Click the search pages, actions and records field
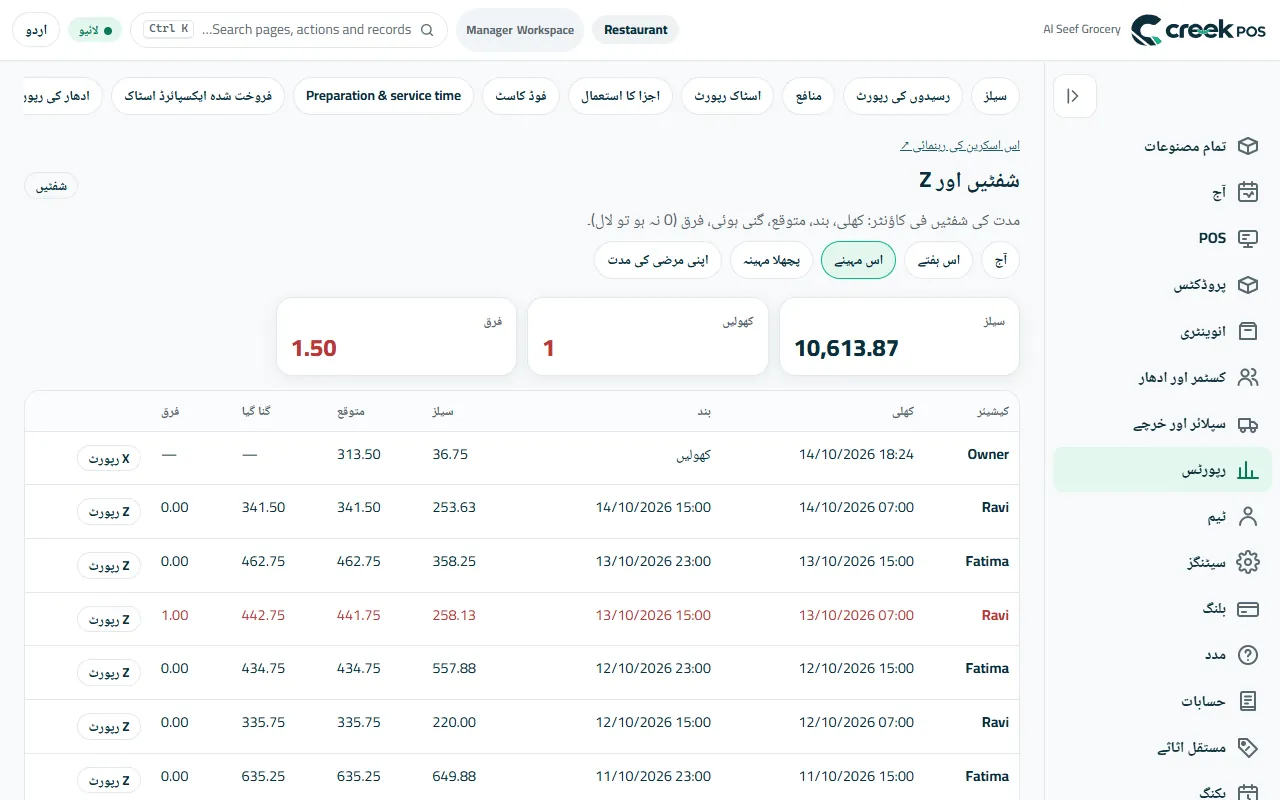 [289, 30]
